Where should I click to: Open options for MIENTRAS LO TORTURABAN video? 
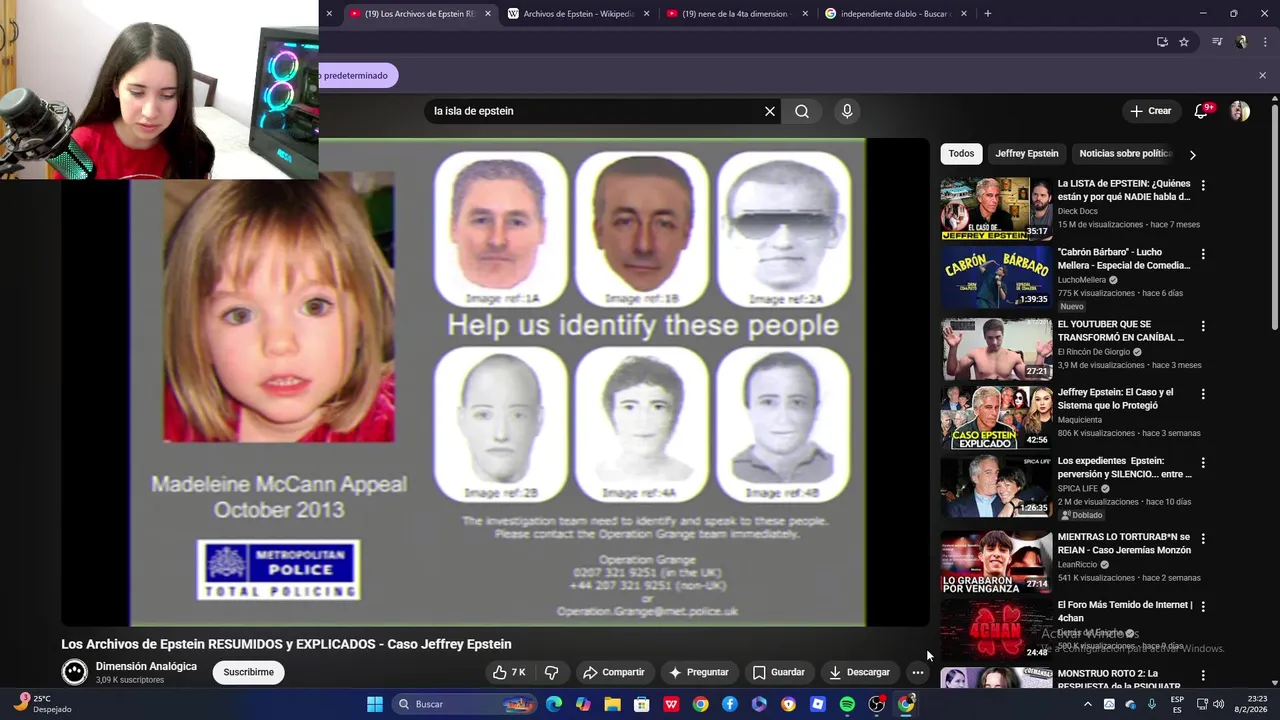pyautogui.click(x=1203, y=538)
